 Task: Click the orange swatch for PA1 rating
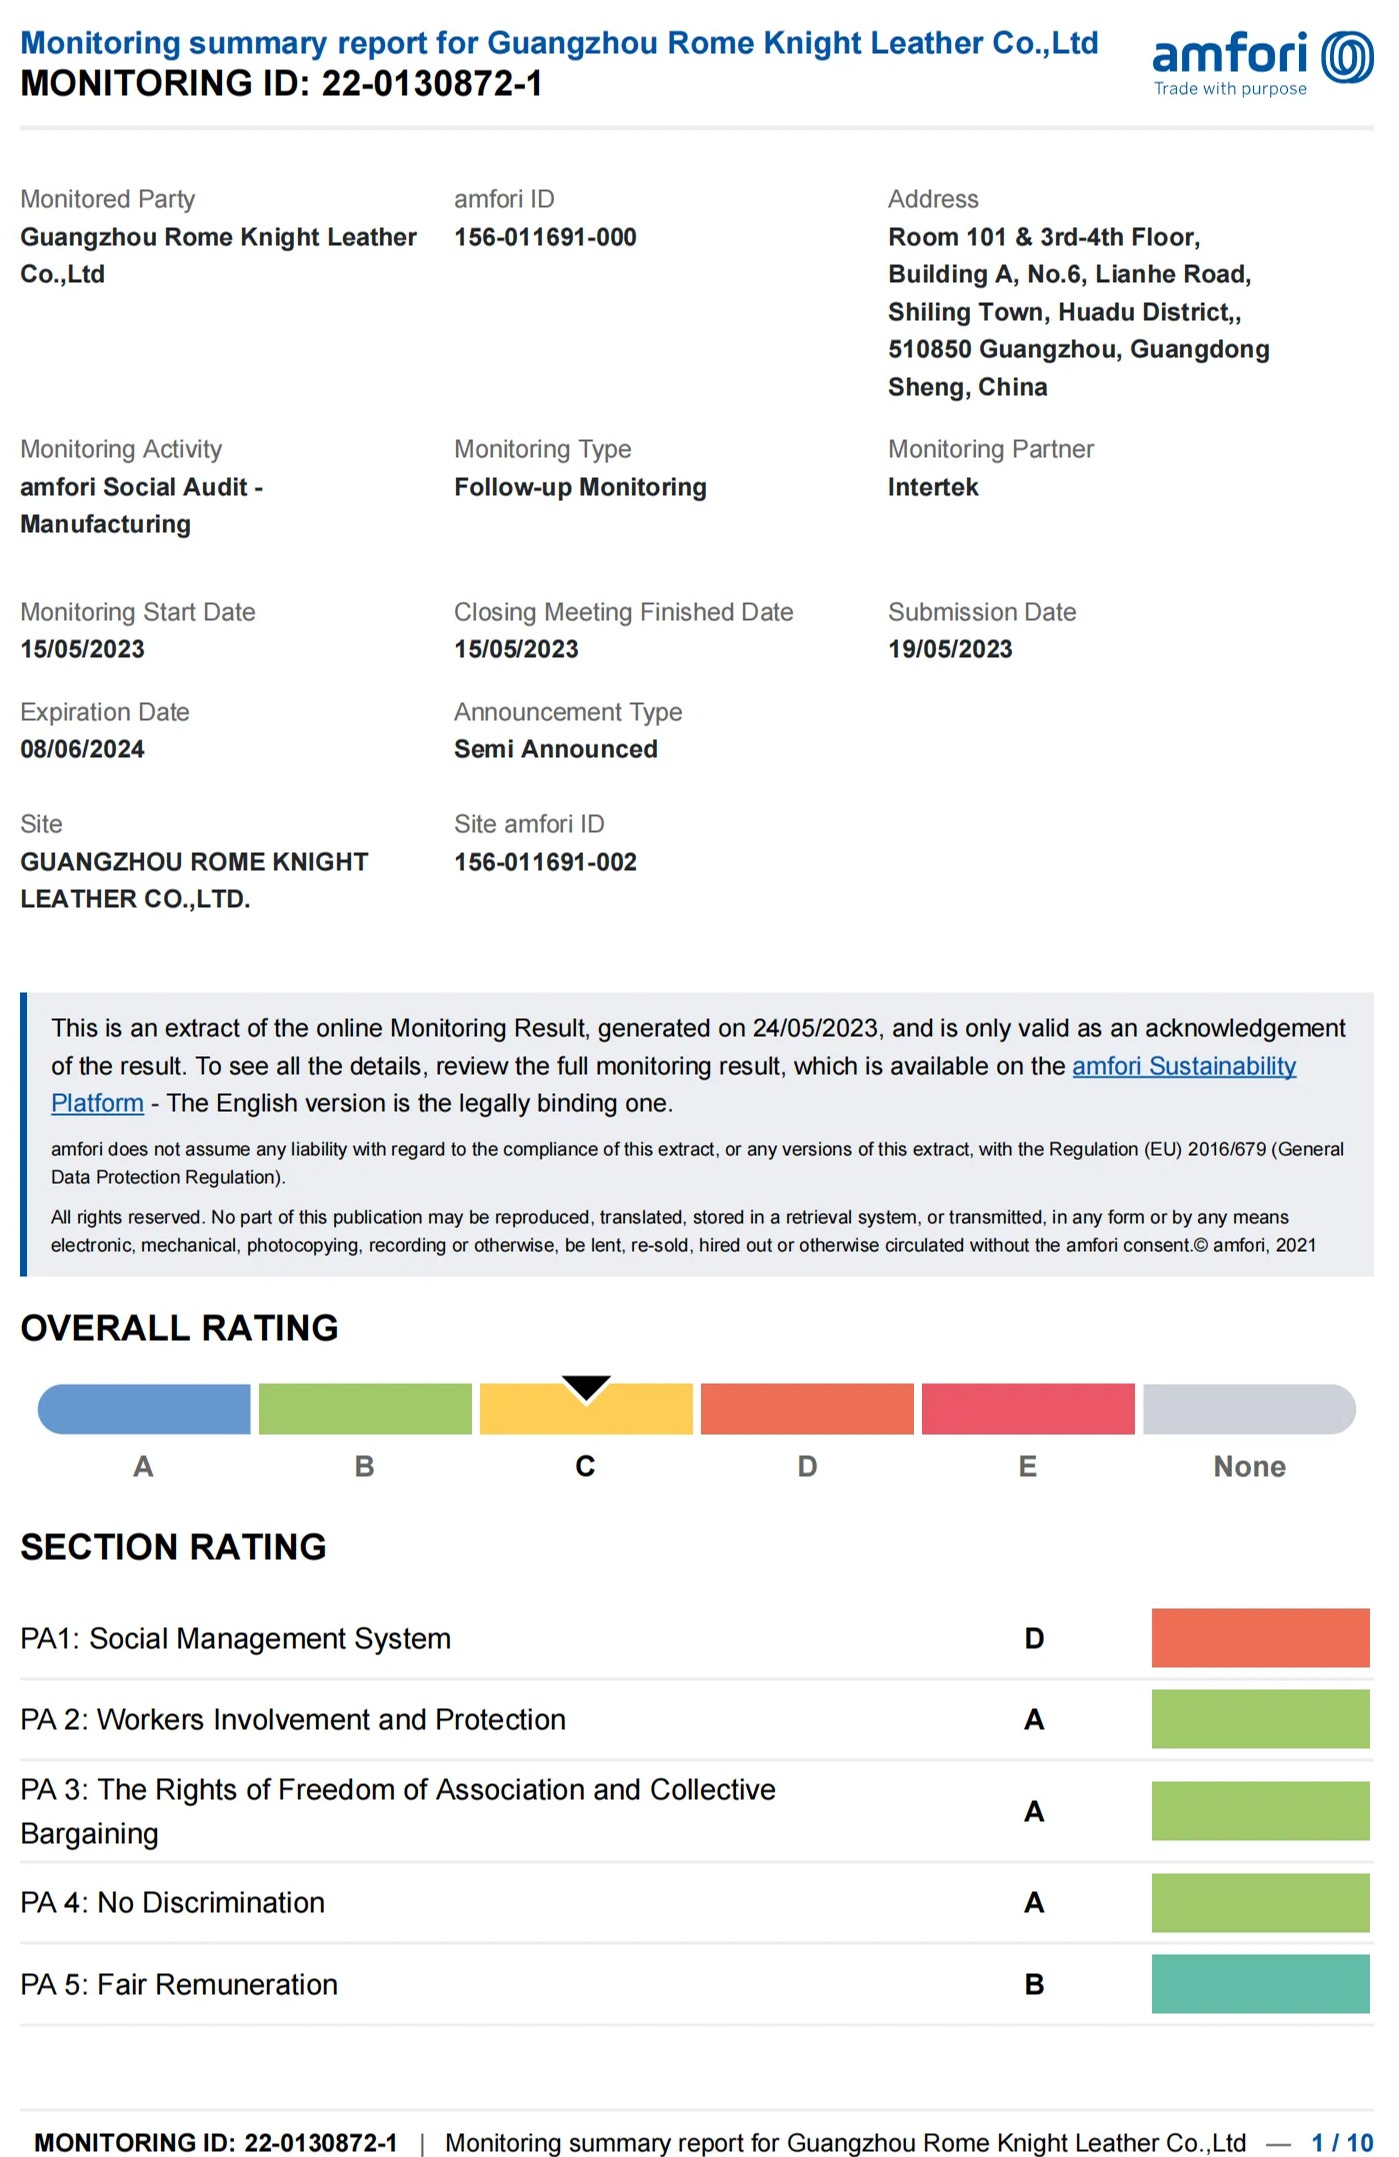[1260, 1637]
